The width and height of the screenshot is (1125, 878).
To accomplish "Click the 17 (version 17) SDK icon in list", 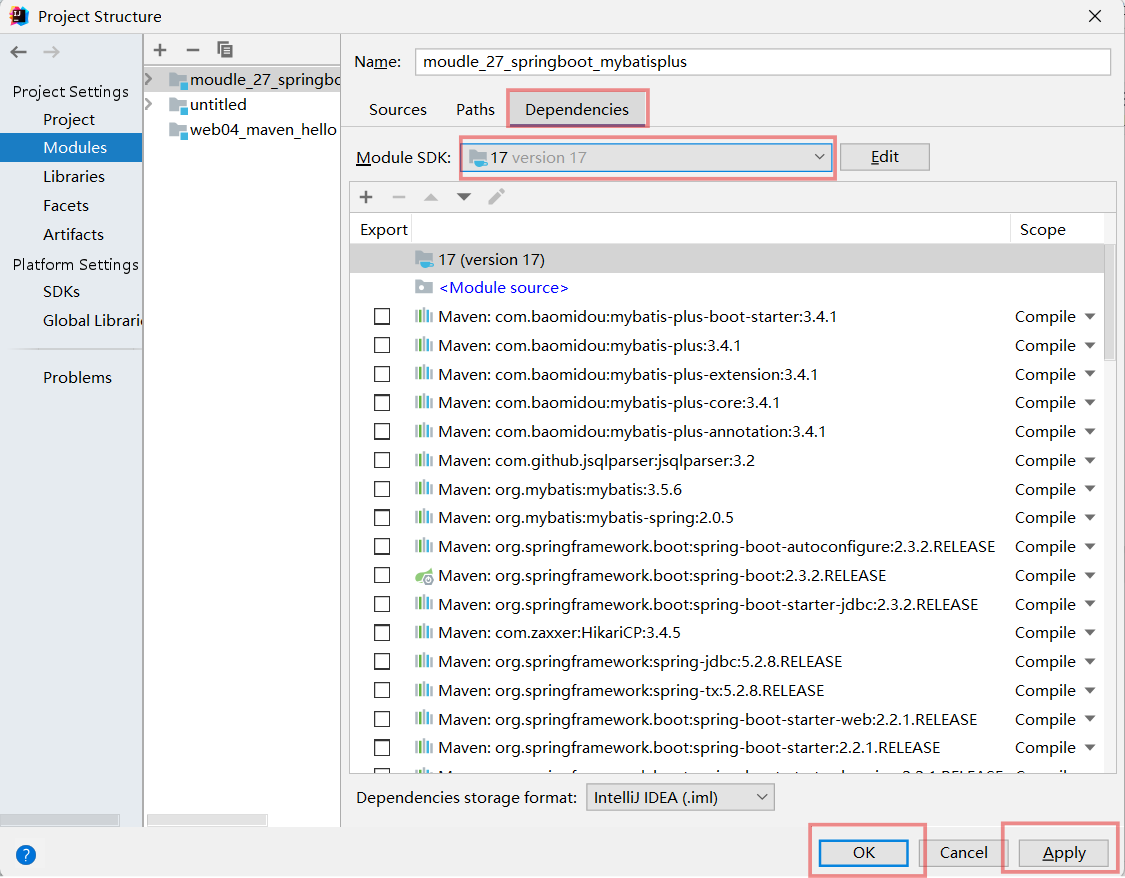I will [x=424, y=260].
